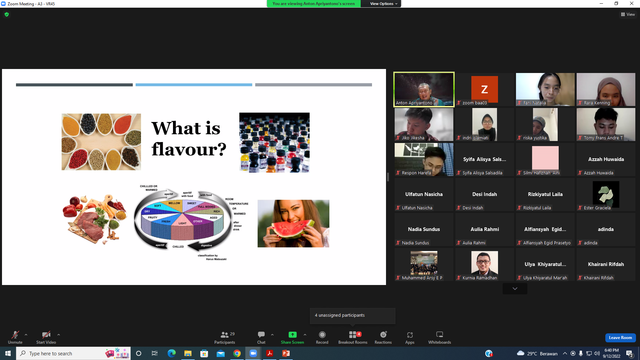The width and height of the screenshot is (640, 360).
Task: Open Microsoft Edge from the taskbar
Action: click(171, 353)
